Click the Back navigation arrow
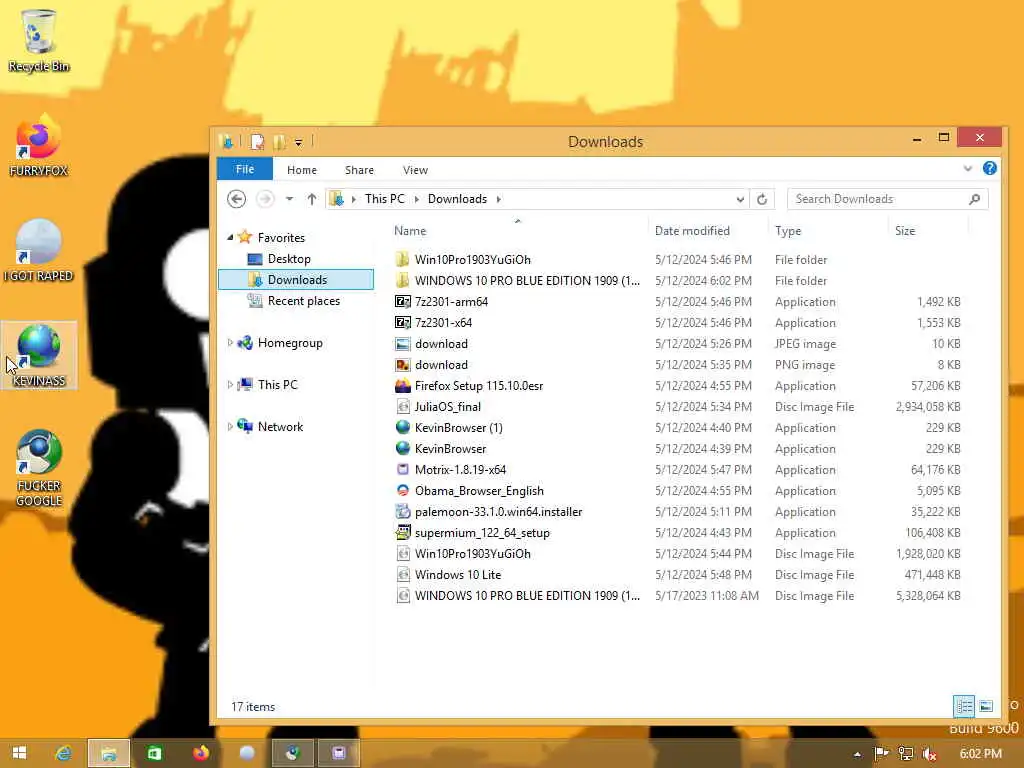Viewport: 1024px width, 768px height. pos(236,199)
